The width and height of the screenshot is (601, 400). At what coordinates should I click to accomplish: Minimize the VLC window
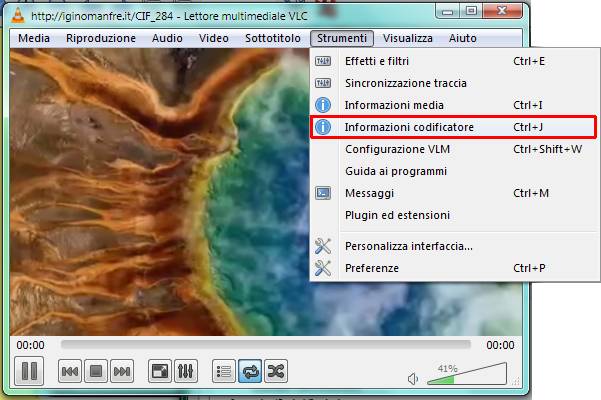point(447,11)
